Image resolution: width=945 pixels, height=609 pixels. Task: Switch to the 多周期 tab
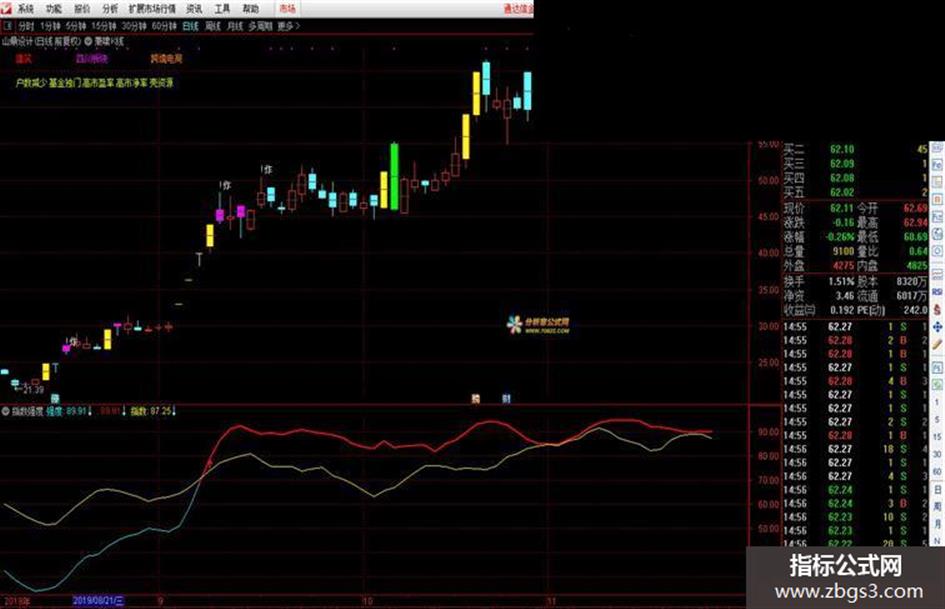[260, 26]
